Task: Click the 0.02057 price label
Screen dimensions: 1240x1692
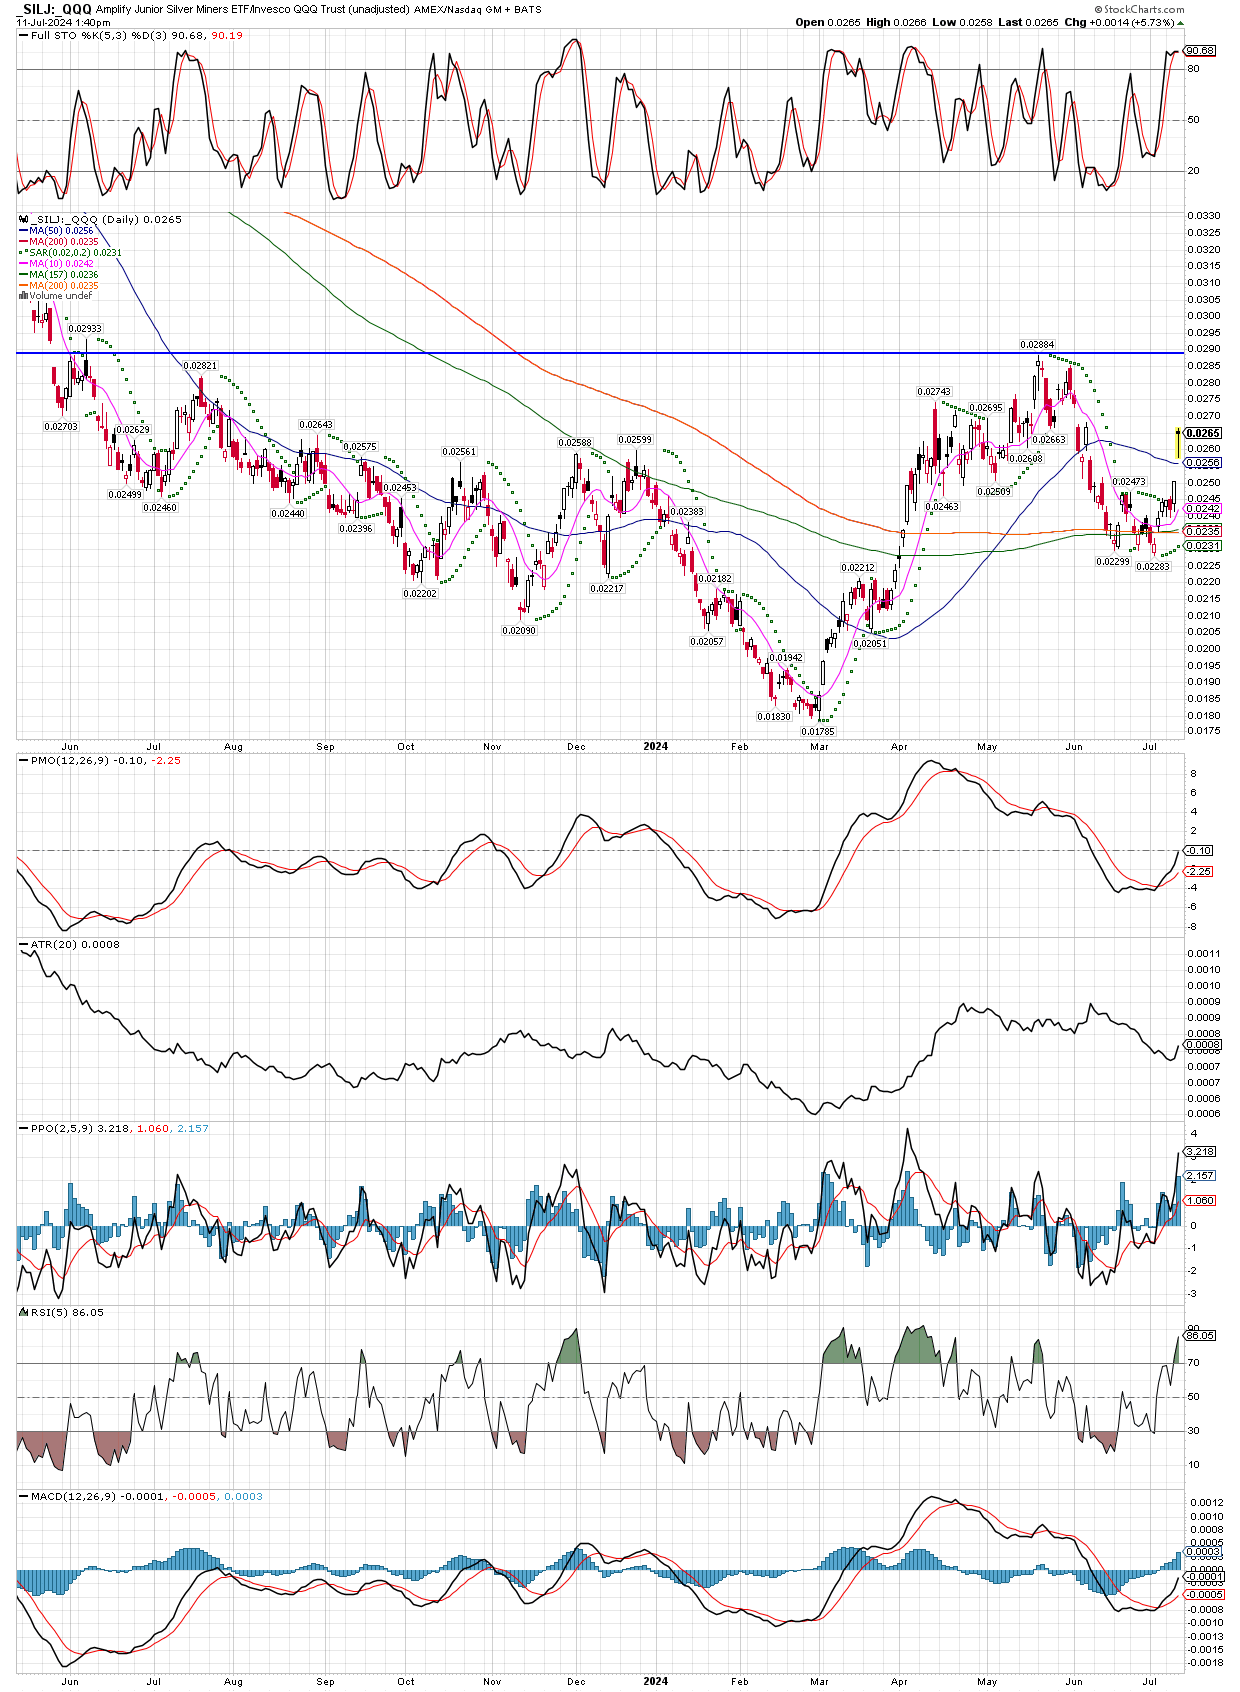Action: (x=707, y=642)
